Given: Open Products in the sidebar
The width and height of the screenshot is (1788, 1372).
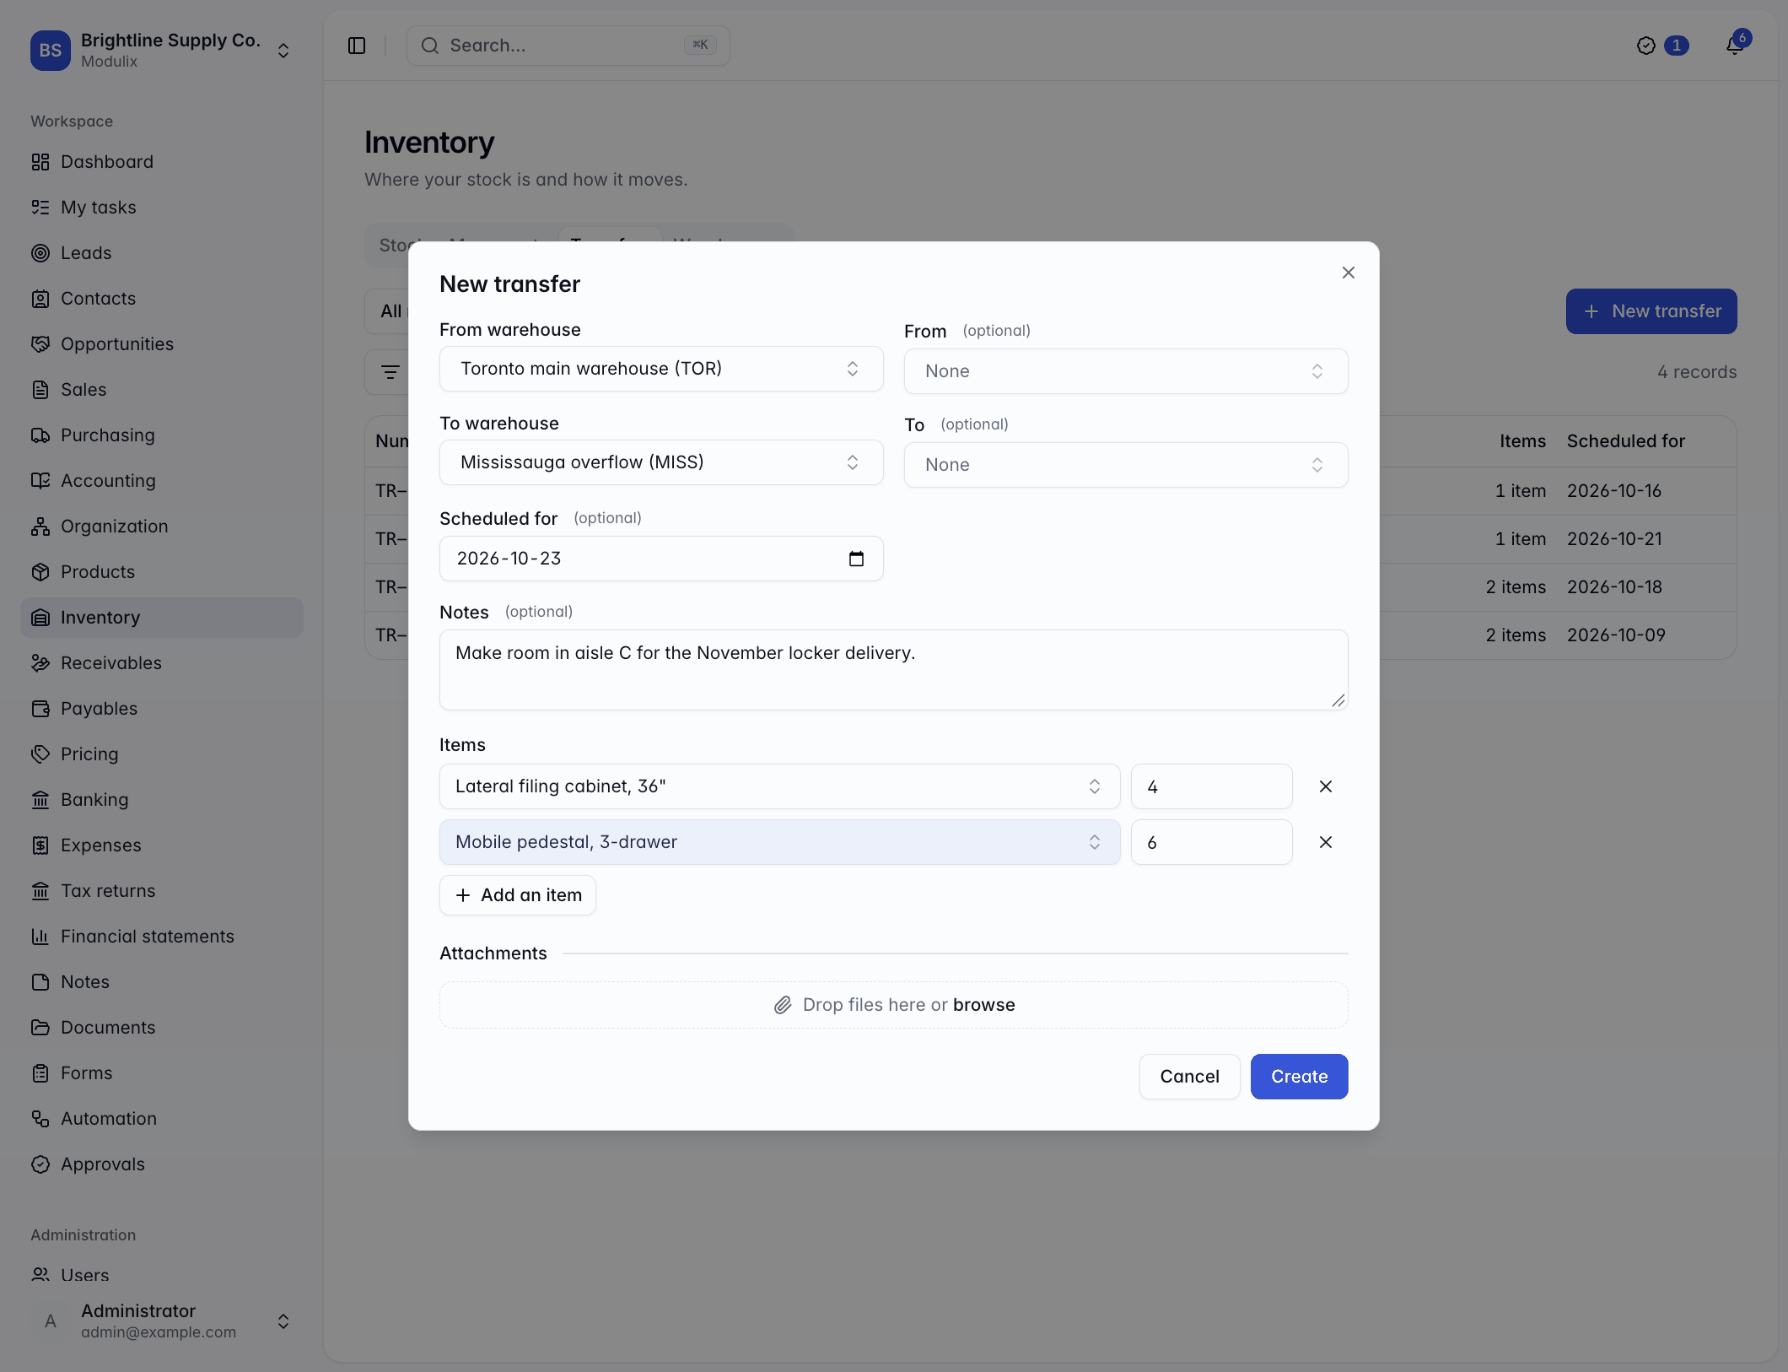Looking at the screenshot, I should click(162, 572).
